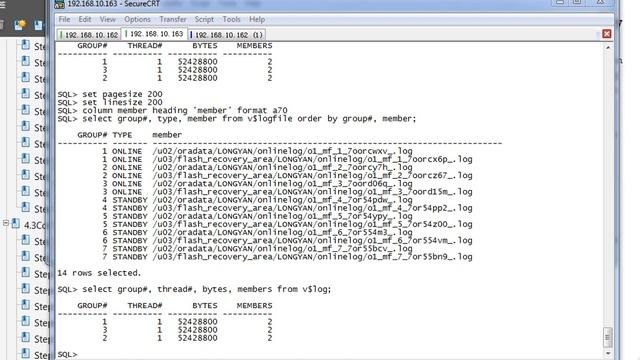Click the o1_mf_2_7oorcz67_.log path

pyautogui.click(x=312, y=176)
